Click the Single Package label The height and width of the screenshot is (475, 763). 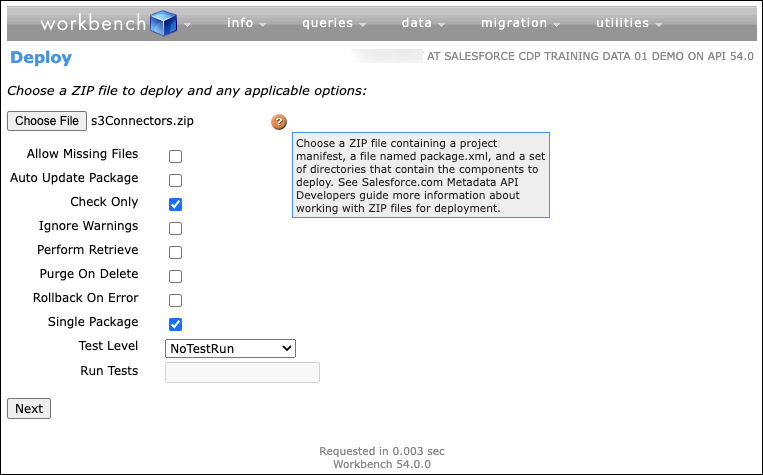point(93,322)
